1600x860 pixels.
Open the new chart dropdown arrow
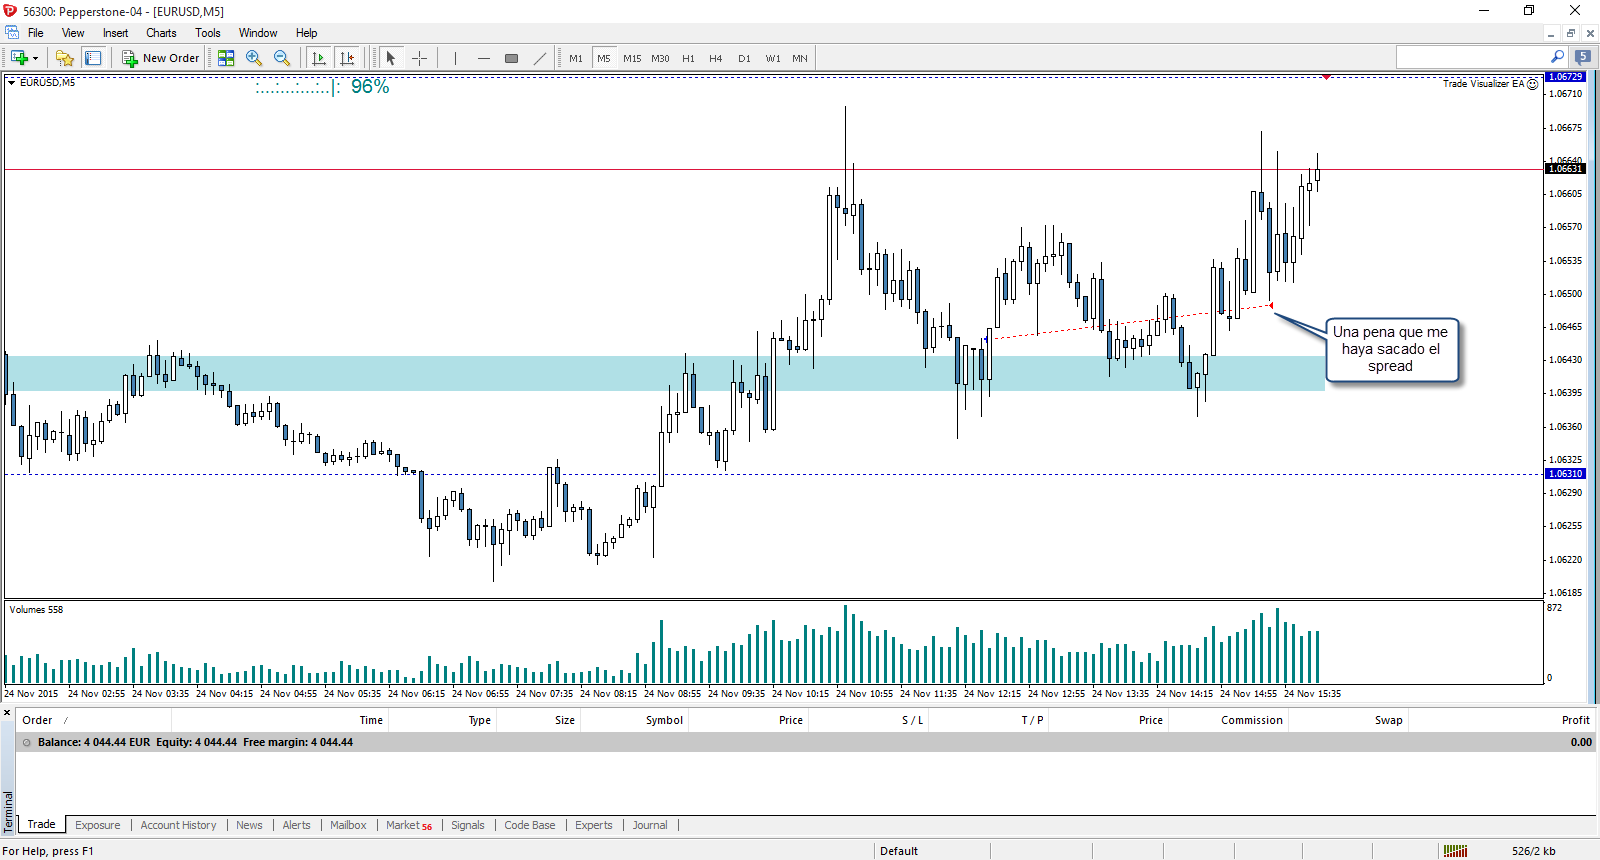tap(35, 58)
